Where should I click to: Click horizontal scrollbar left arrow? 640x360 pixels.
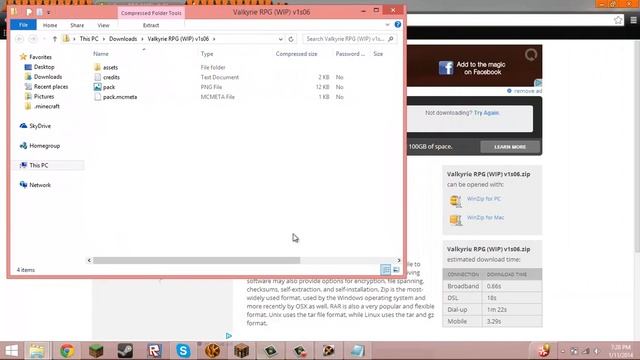click(x=89, y=260)
